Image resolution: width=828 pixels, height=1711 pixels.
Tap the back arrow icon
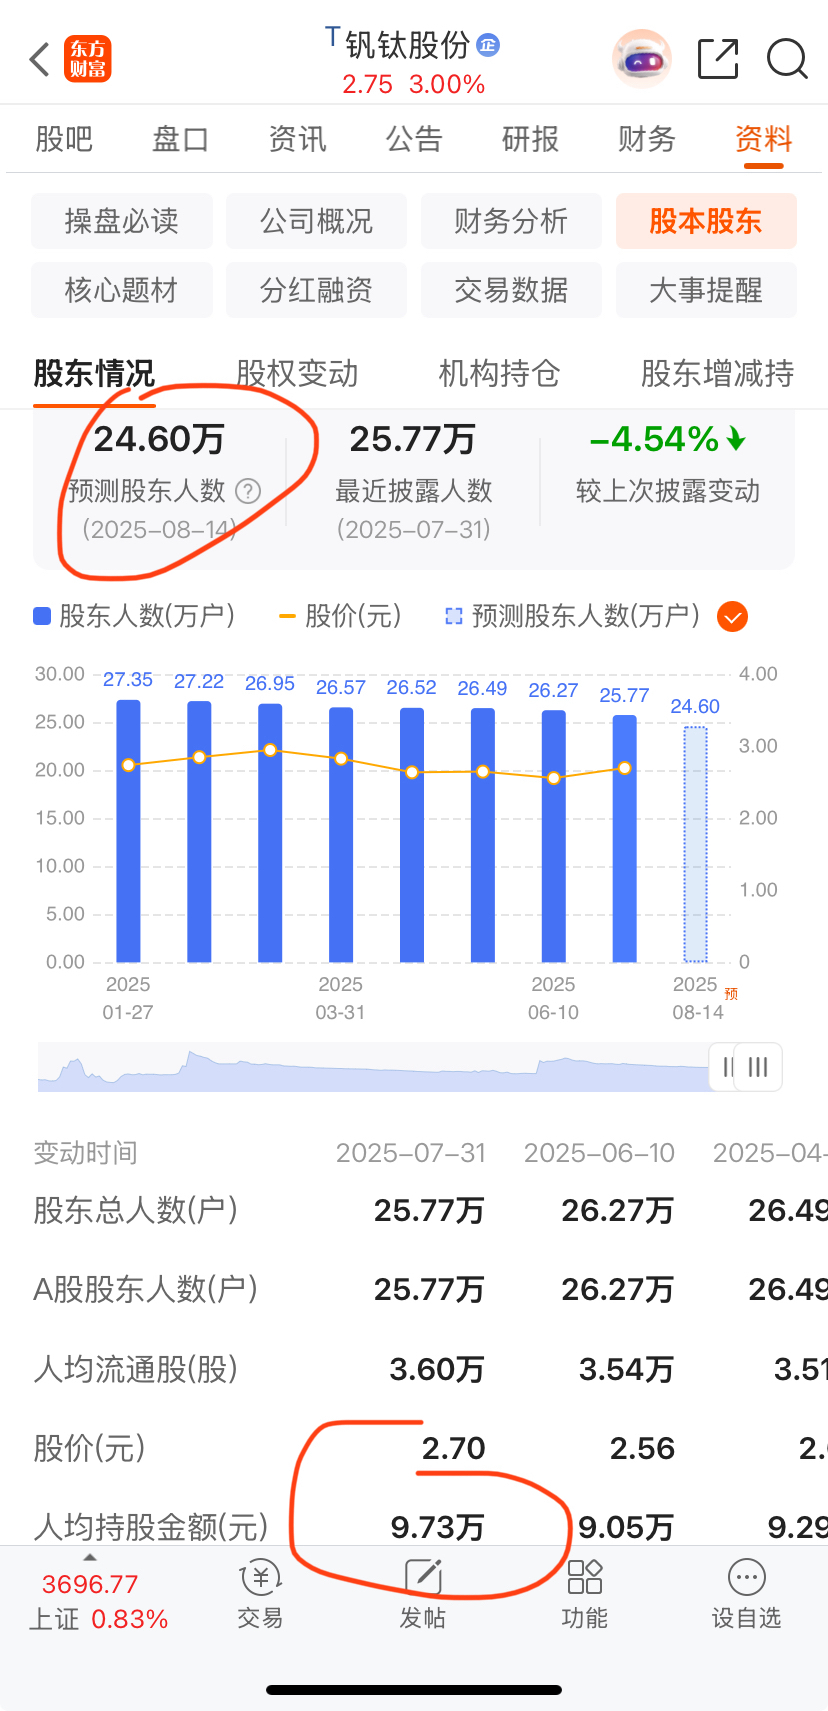tap(40, 60)
